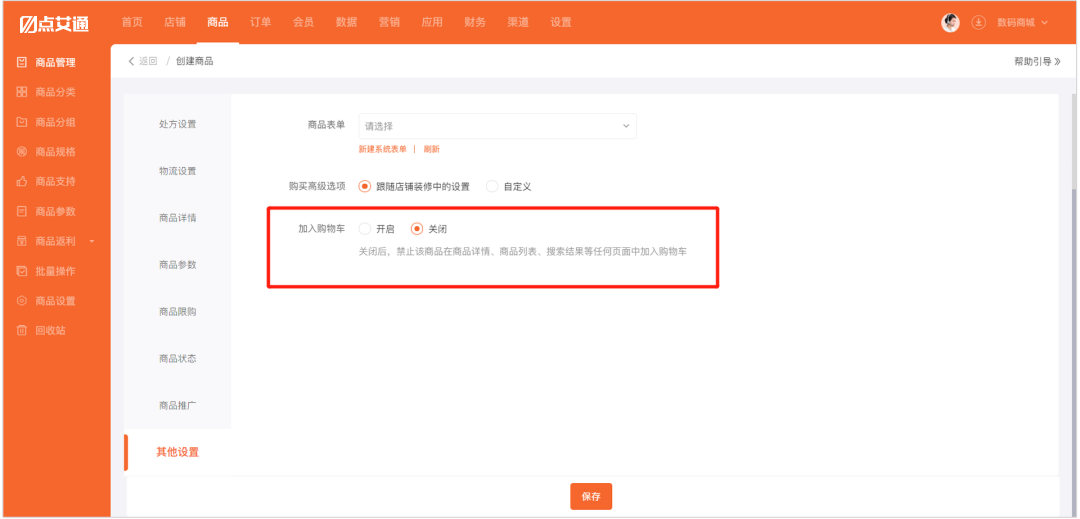The image size is (1080, 519).
Task: Switch to 商品详情 section tab
Action: tap(178, 218)
